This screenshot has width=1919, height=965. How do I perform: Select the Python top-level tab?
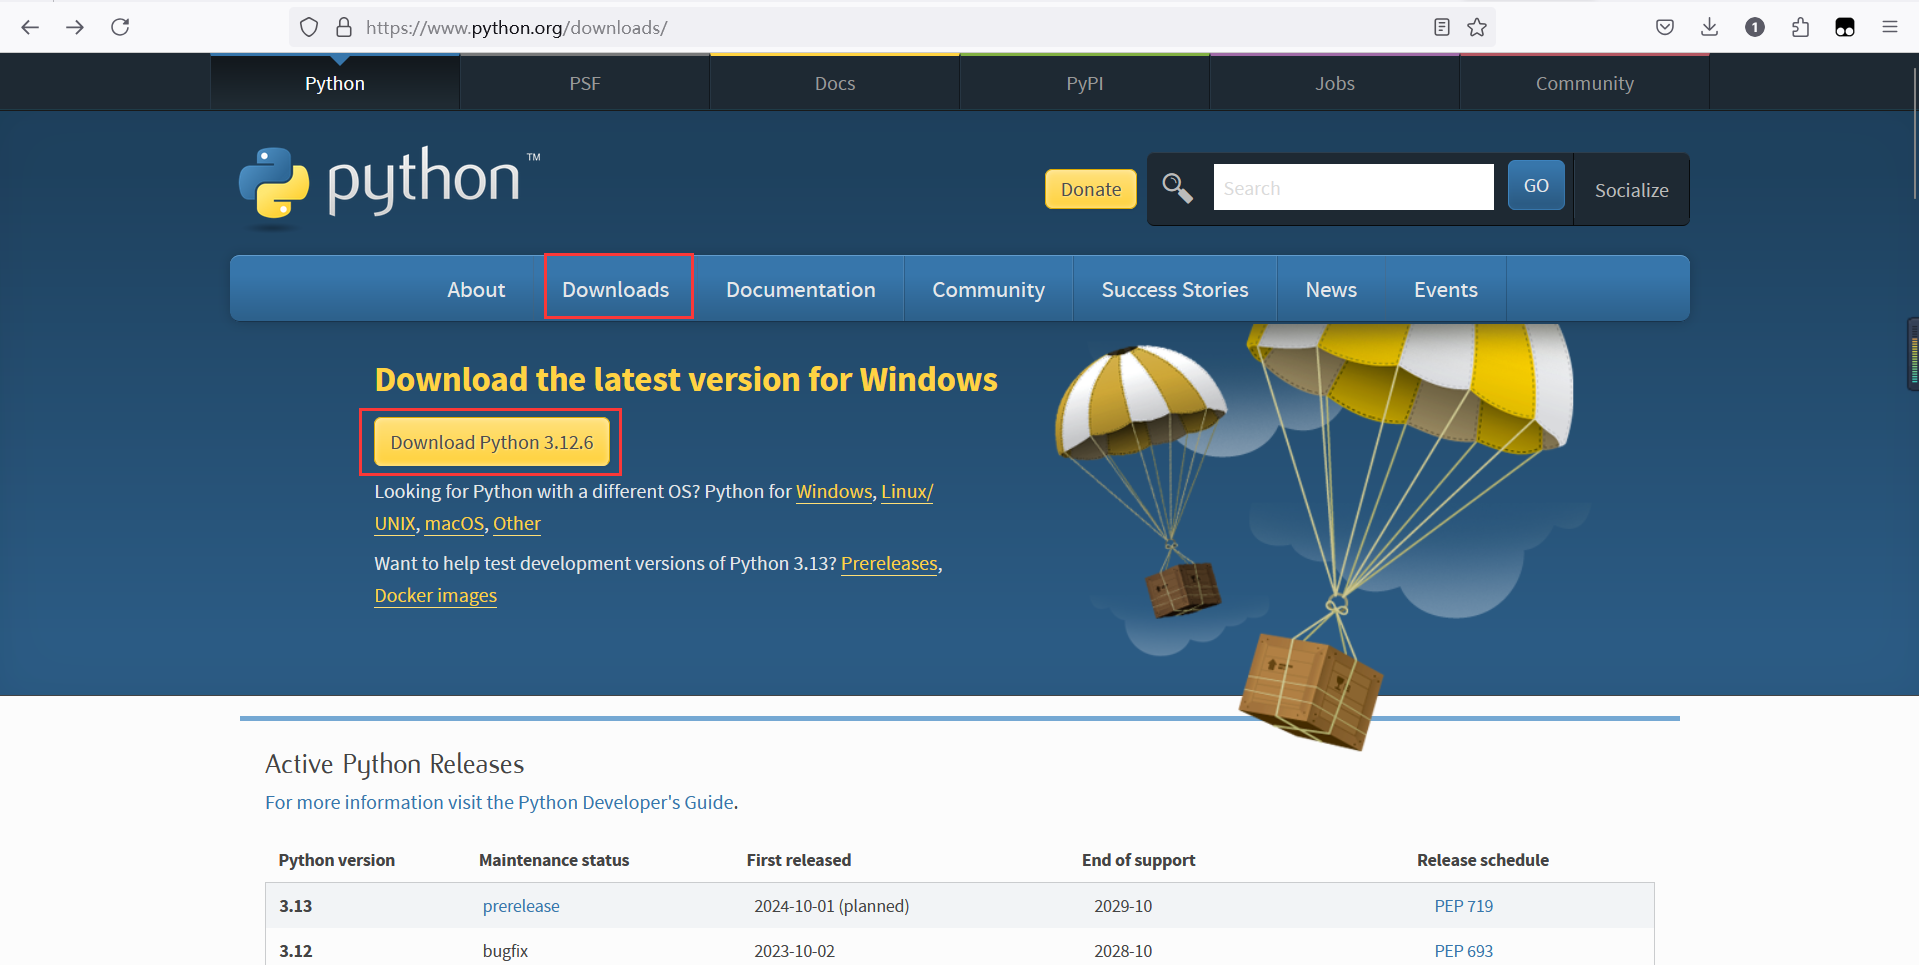(x=335, y=83)
